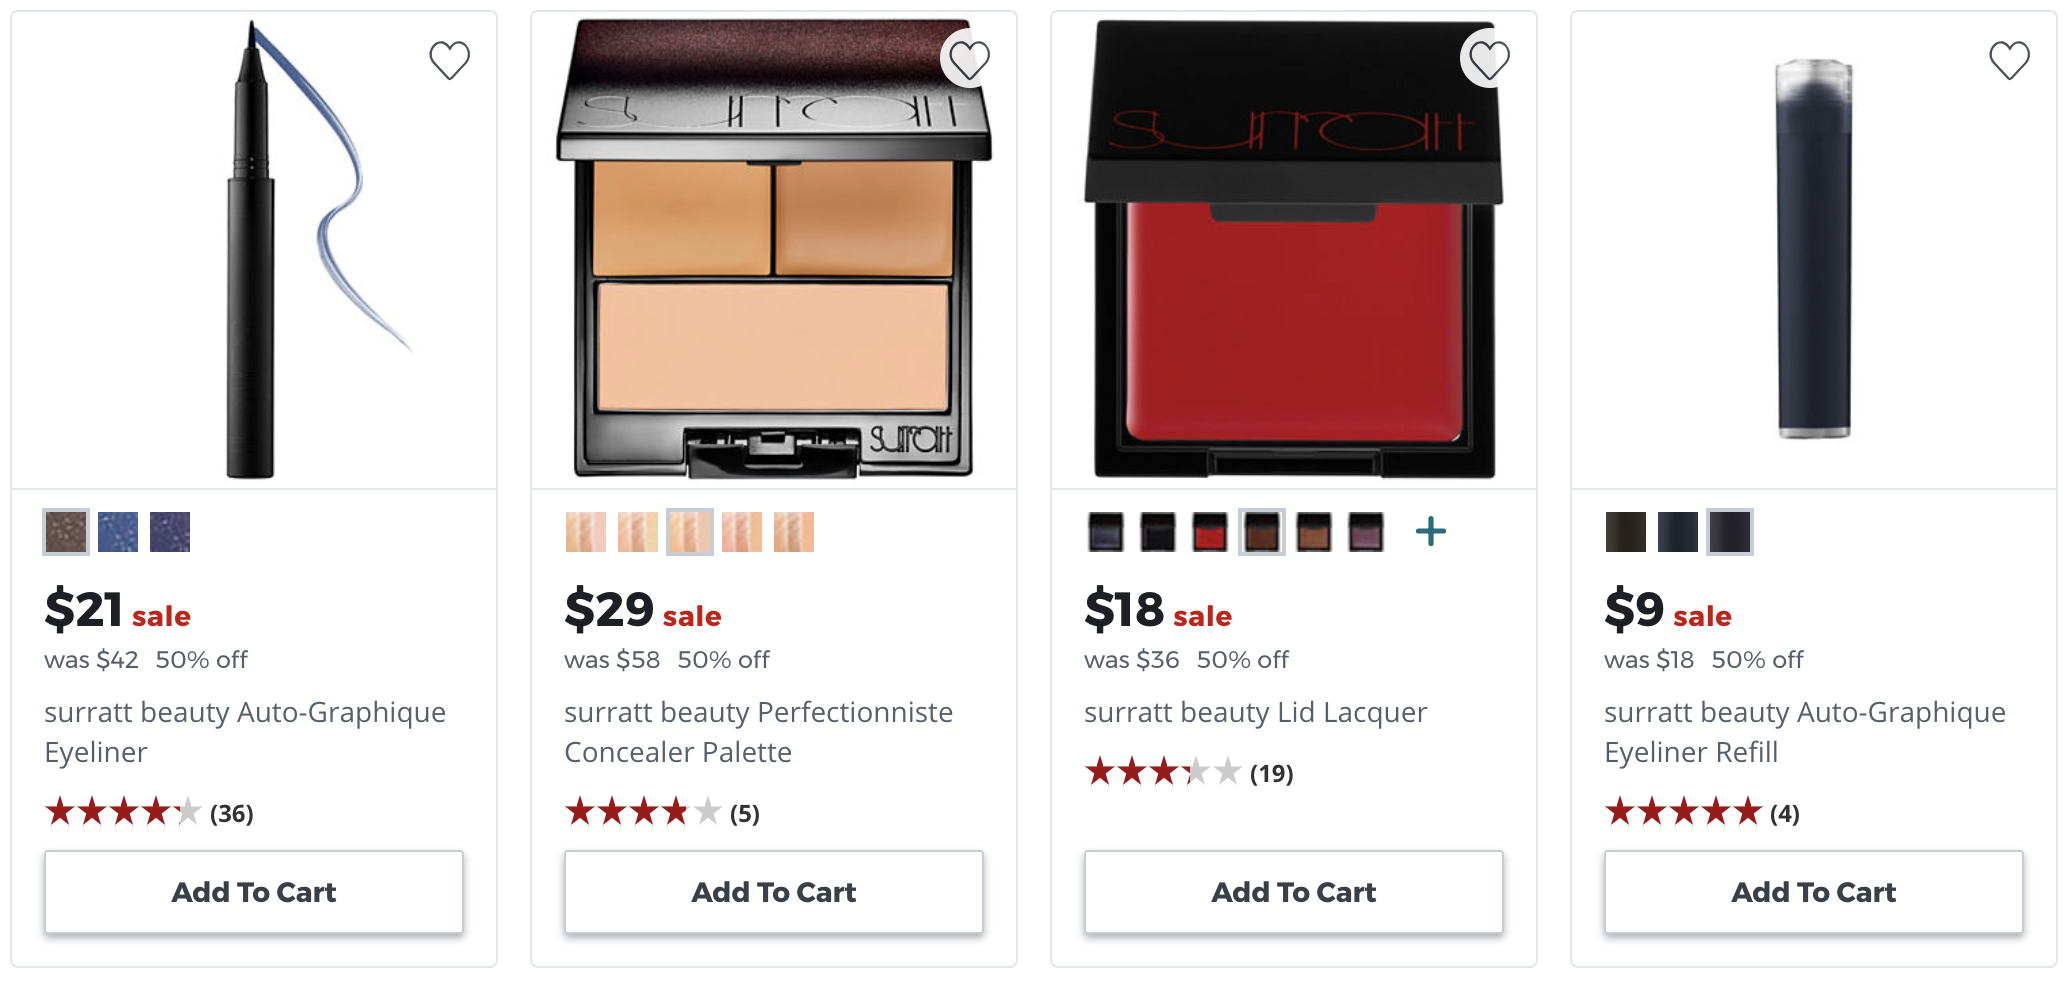Choose the last concealer palette shade swatch

click(794, 532)
